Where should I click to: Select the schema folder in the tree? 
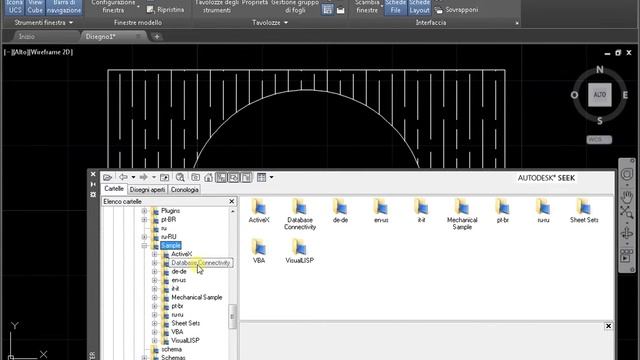[171, 349]
